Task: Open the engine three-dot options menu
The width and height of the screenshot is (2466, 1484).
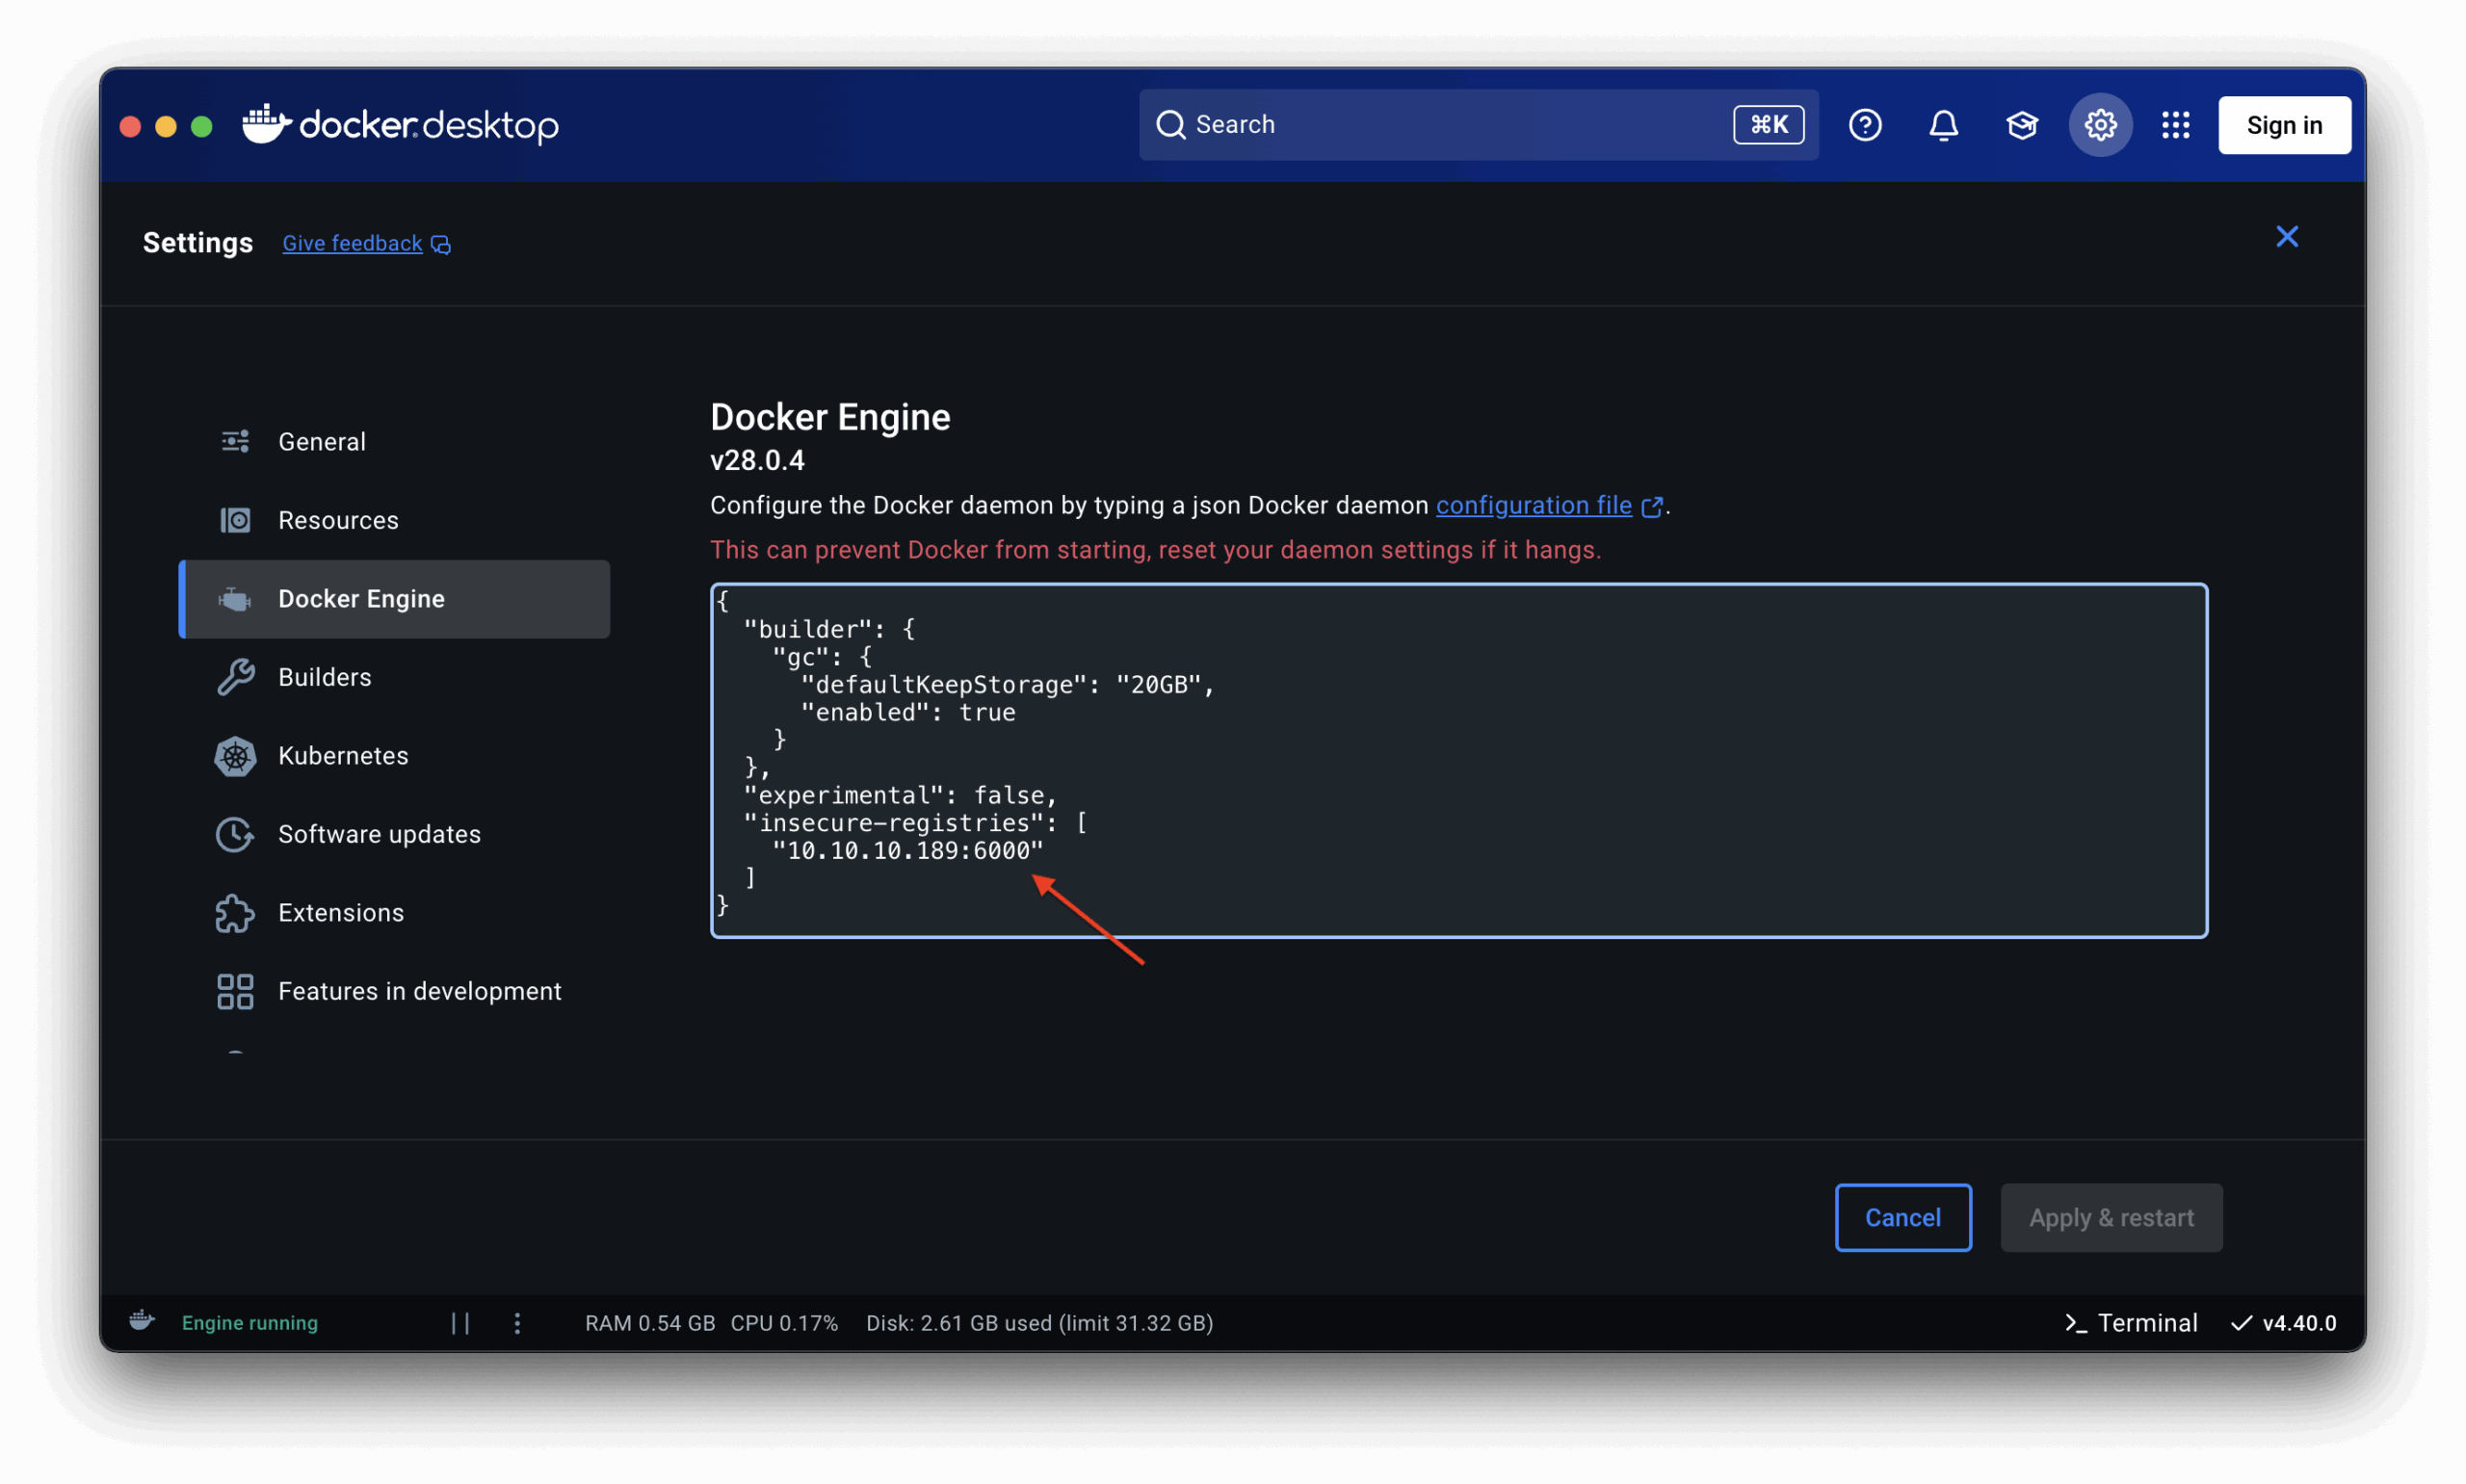Action: pos(517,1323)
